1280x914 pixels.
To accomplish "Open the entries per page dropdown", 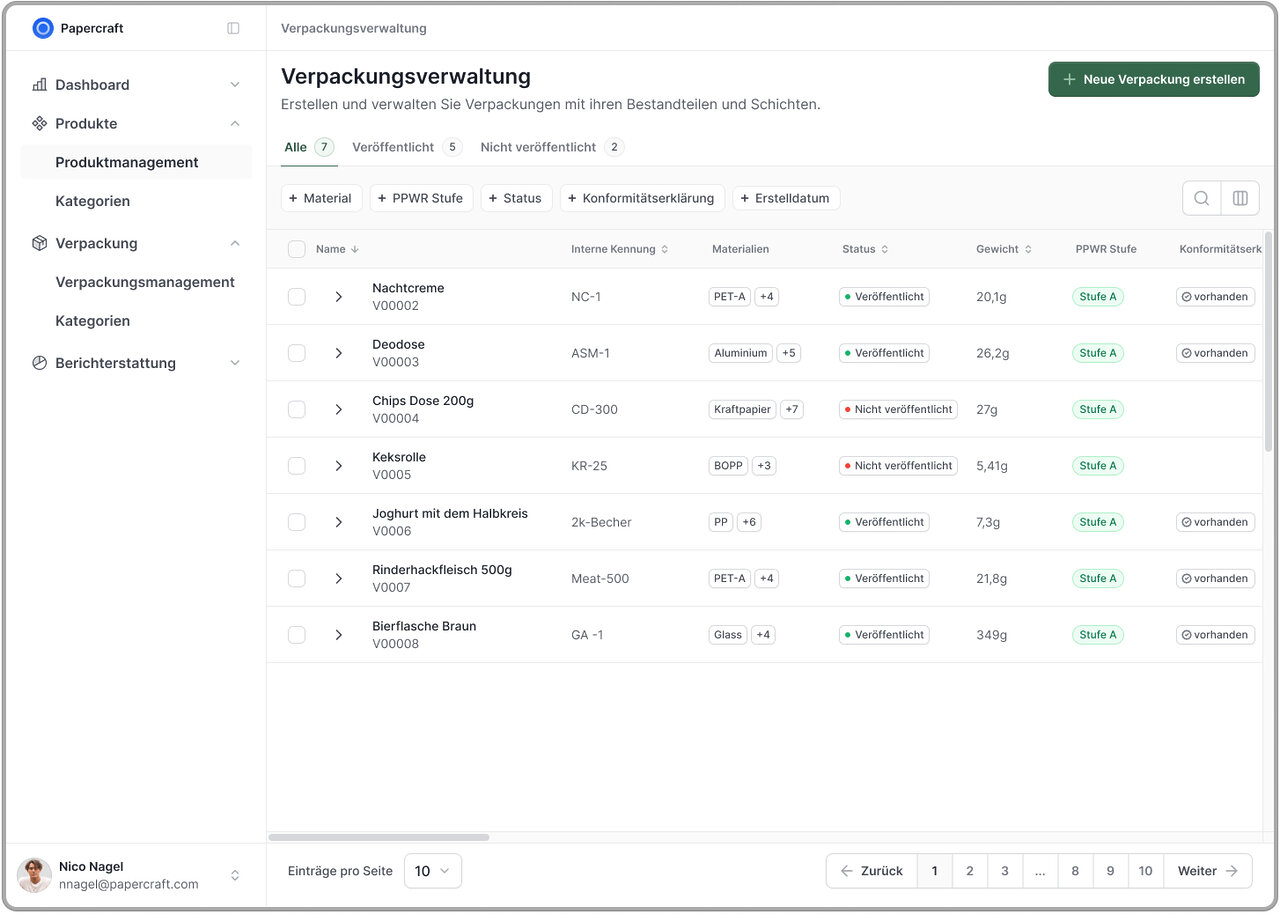I will [x=432, y=871].
